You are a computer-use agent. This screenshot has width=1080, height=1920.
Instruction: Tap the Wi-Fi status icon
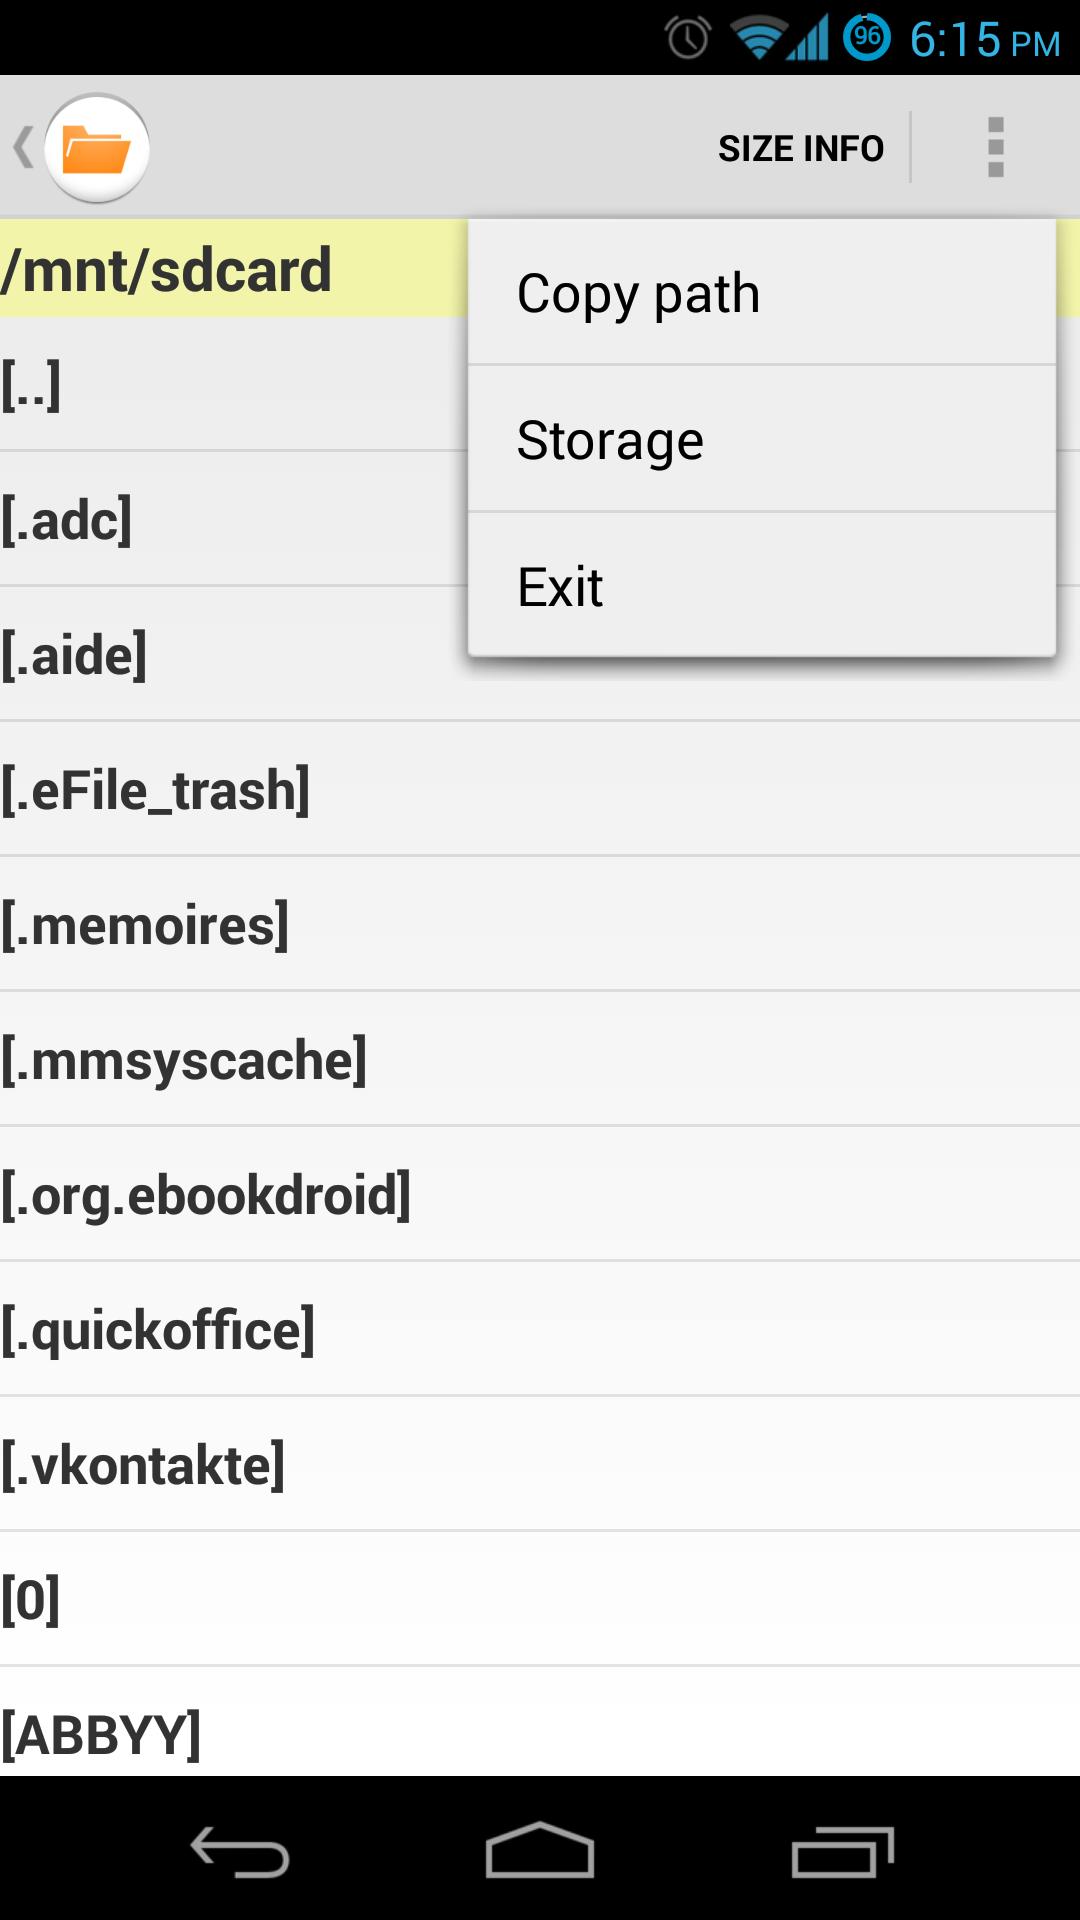coord(757,35)
